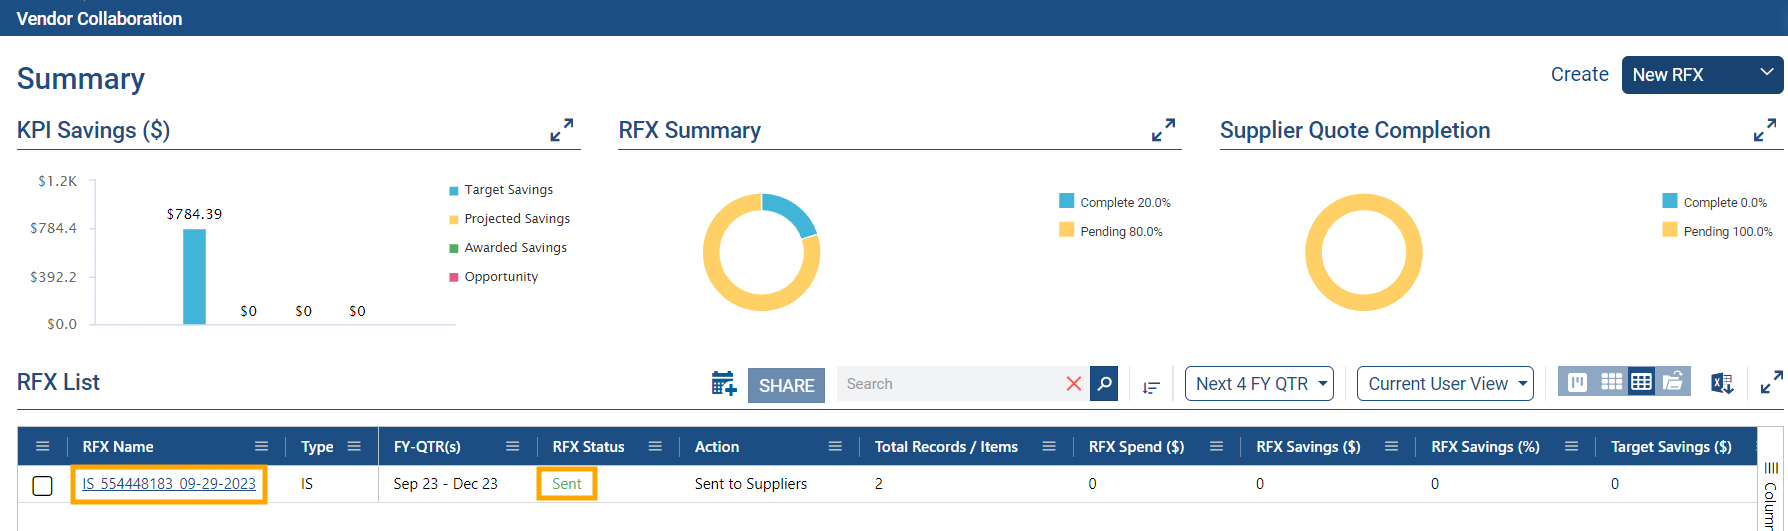Open the RFX Status column menu
Image resolution: width=1788 pixels, height=531 pixels.
pyautogui.click(x=655, y=447)
